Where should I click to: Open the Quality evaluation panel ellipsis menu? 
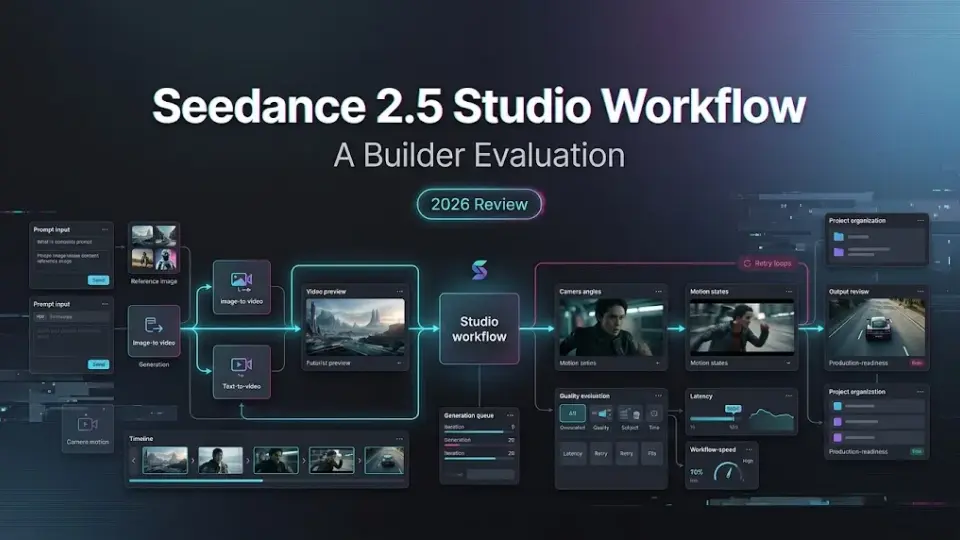point(659,396)
